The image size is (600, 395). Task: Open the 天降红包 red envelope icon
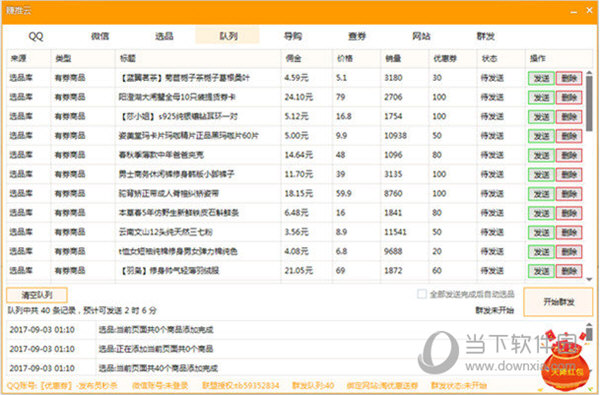[566, 361]
